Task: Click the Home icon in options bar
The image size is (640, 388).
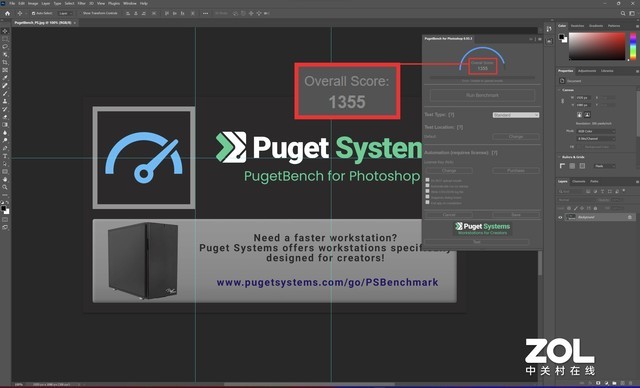Action: pos(7,13)
